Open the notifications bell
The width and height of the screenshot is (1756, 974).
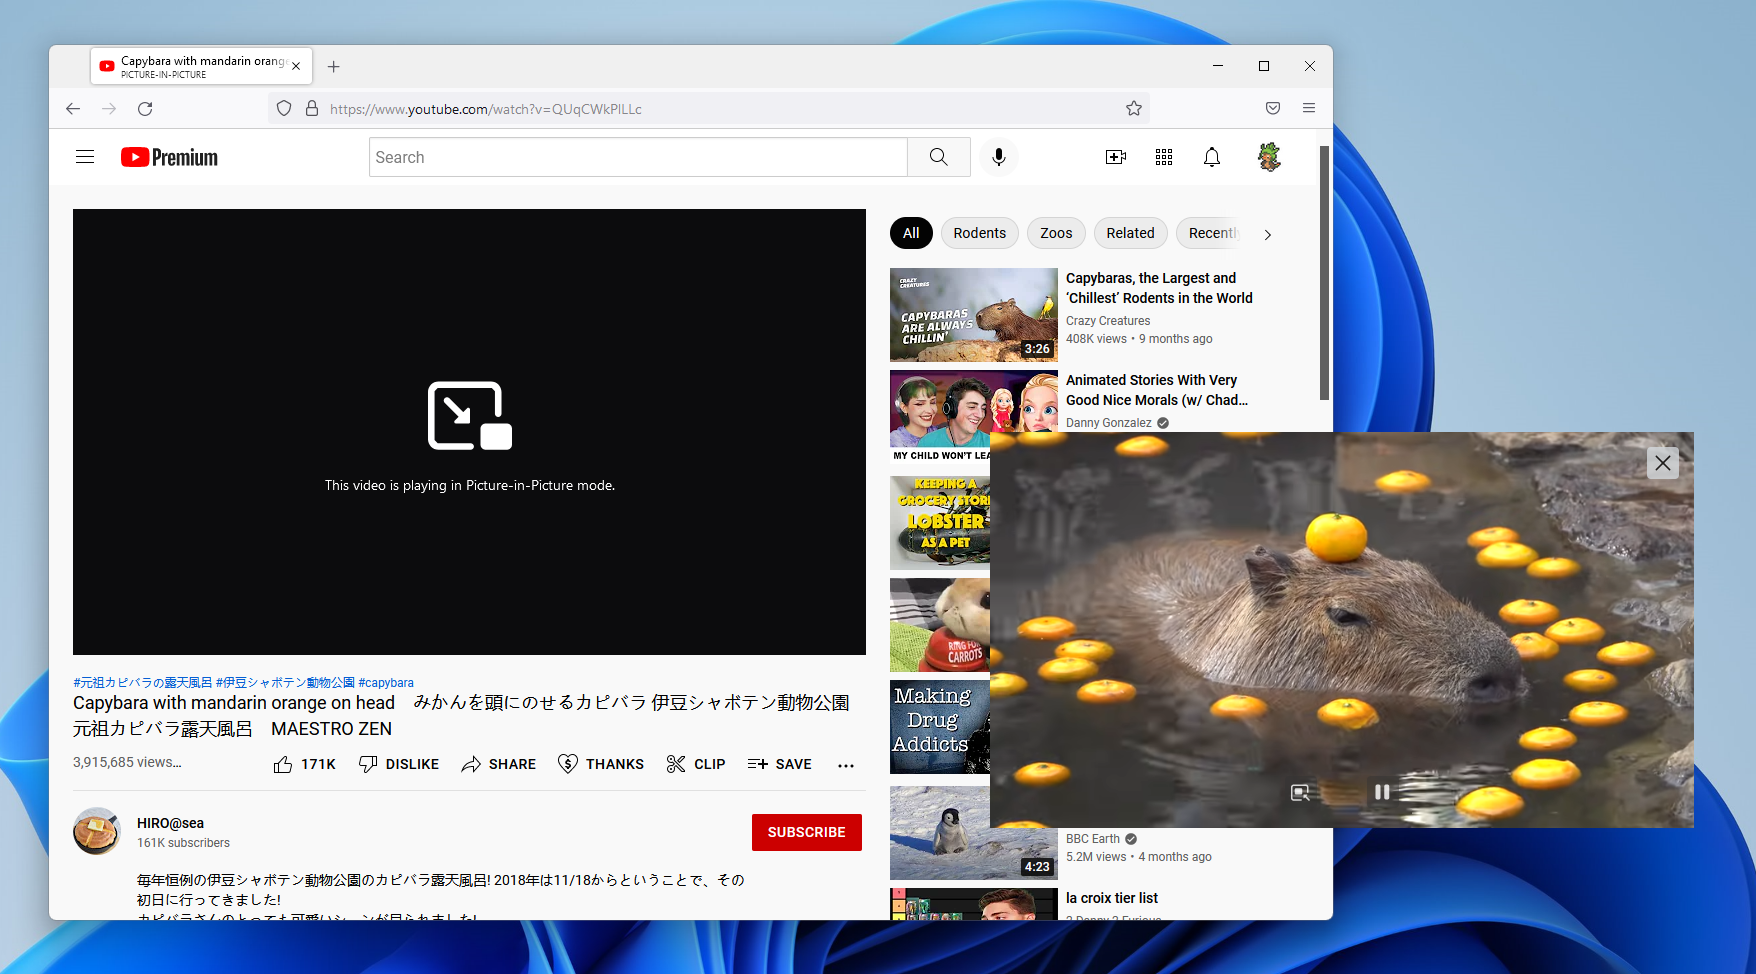click(1212, 157)
